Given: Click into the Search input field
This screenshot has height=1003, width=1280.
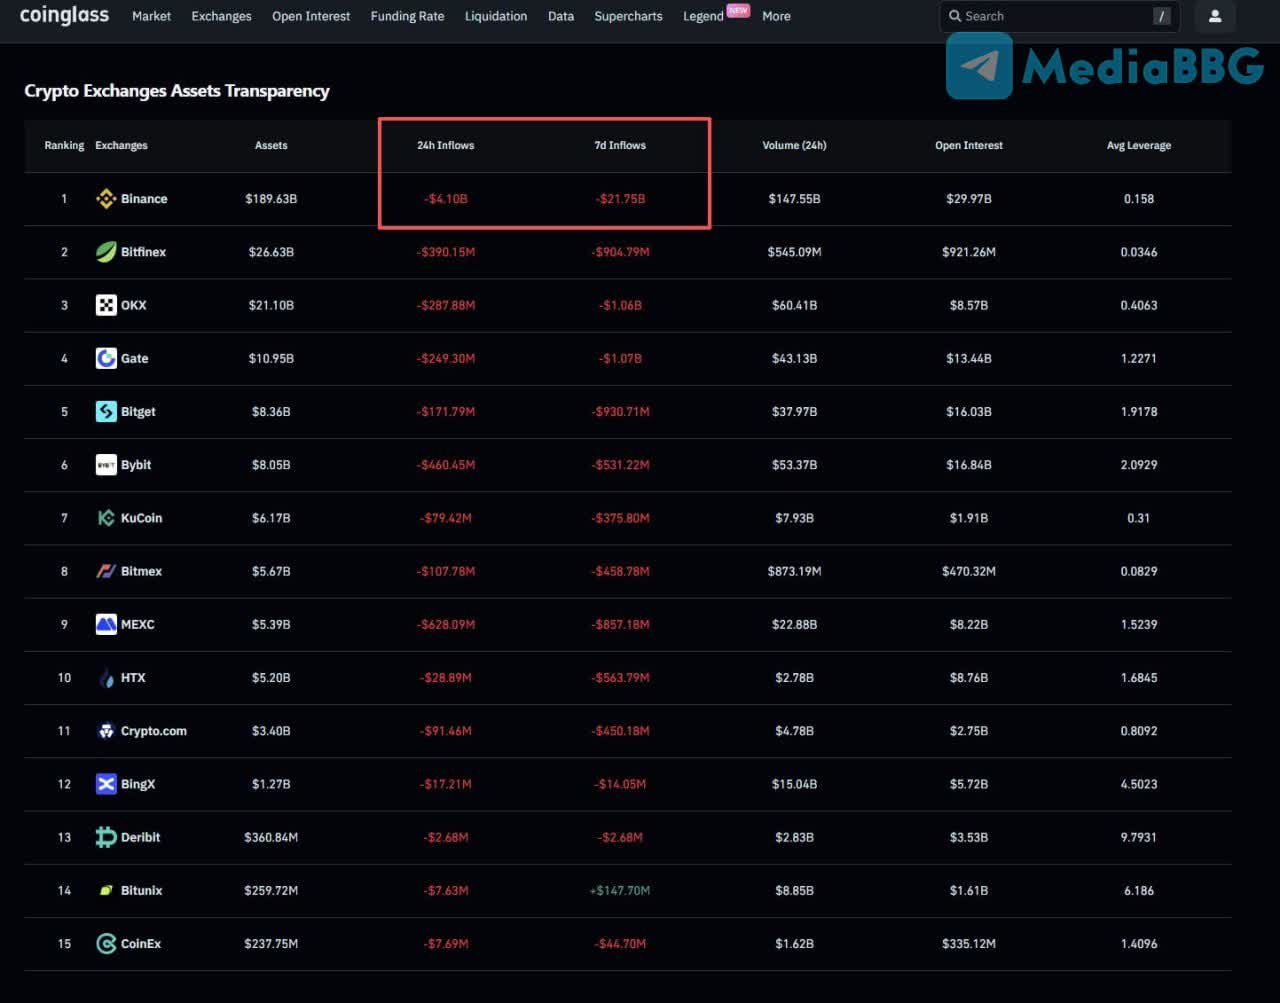Looking at the screenshot, I should pyautogui.click(x=1050, y=16).
